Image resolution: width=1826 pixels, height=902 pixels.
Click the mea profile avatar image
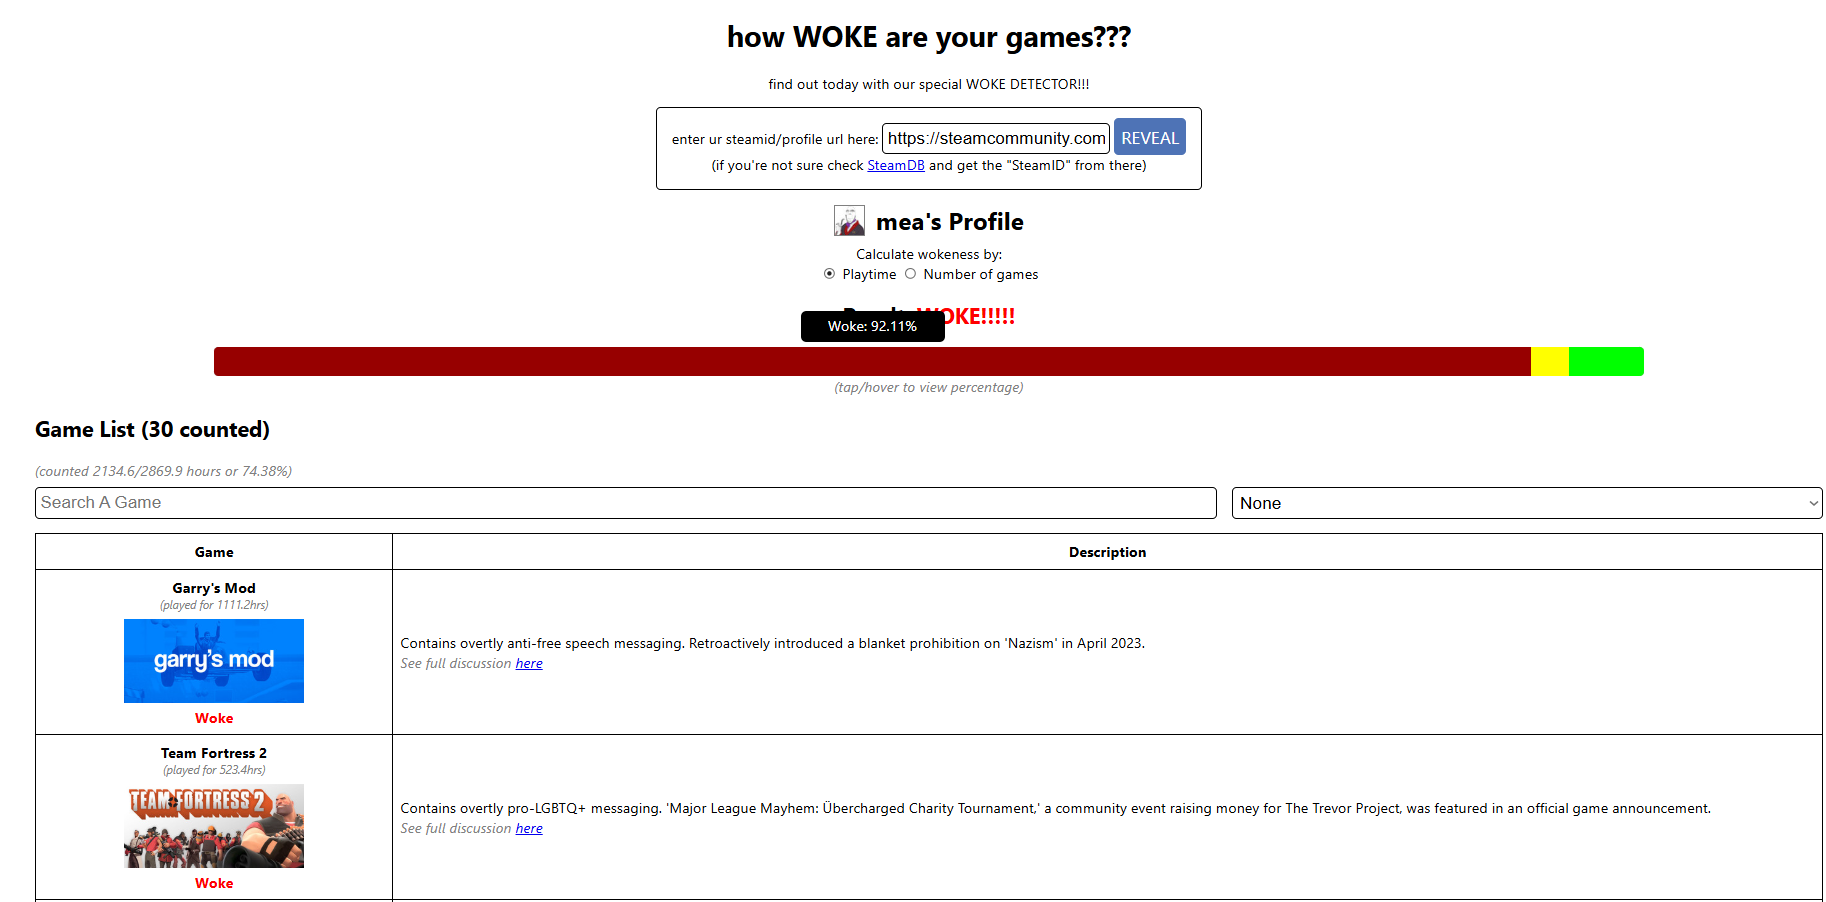[x=849, y=221]
